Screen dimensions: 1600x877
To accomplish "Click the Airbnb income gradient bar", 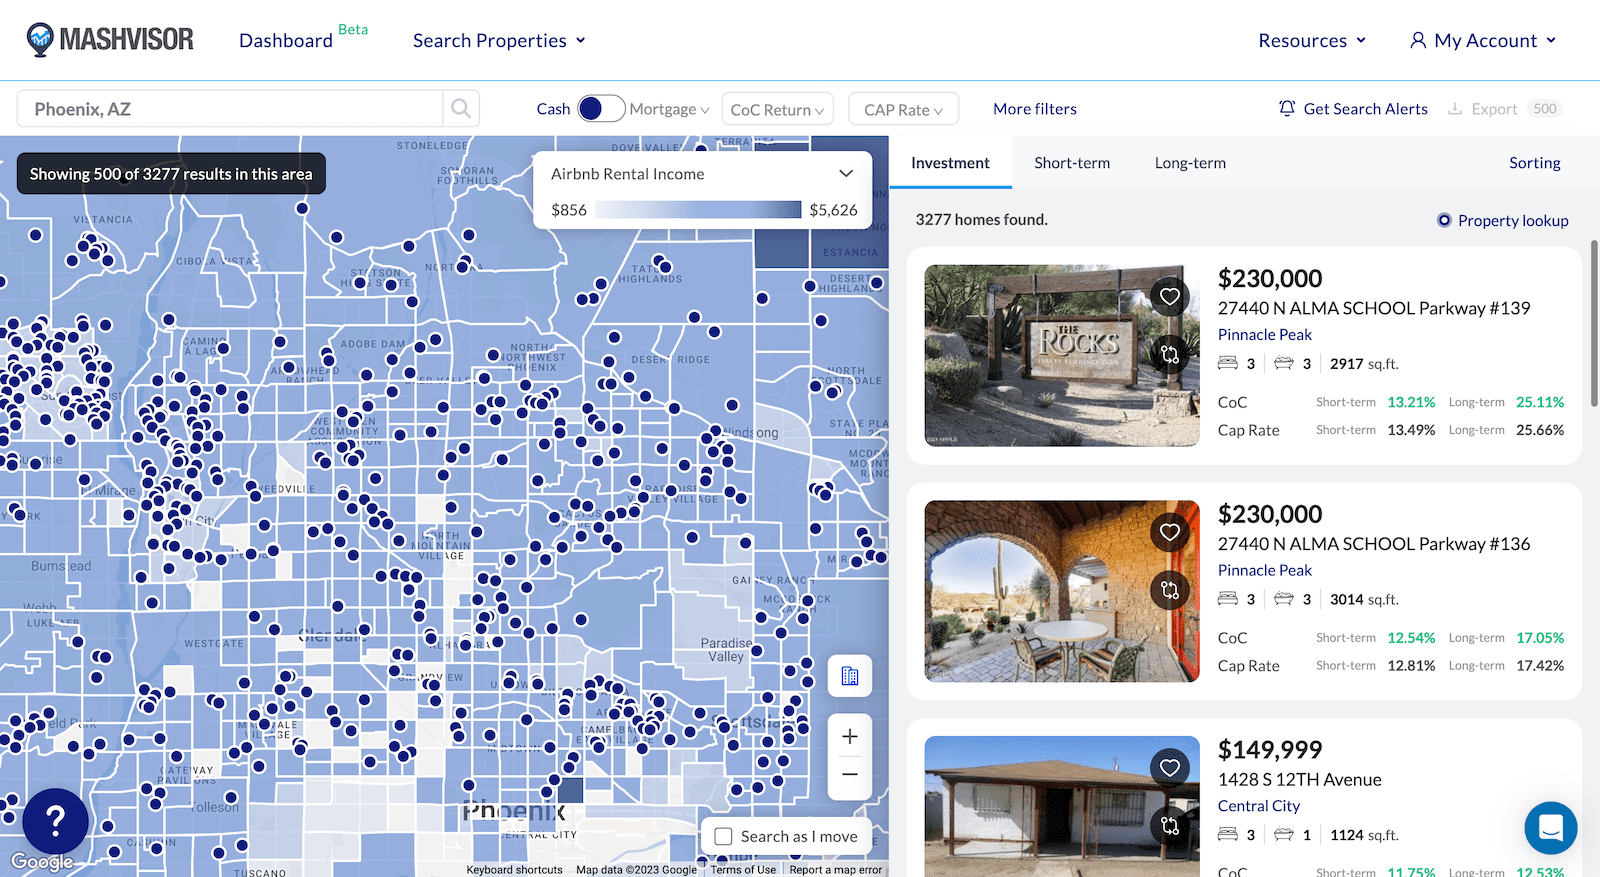I will (698, 210).
